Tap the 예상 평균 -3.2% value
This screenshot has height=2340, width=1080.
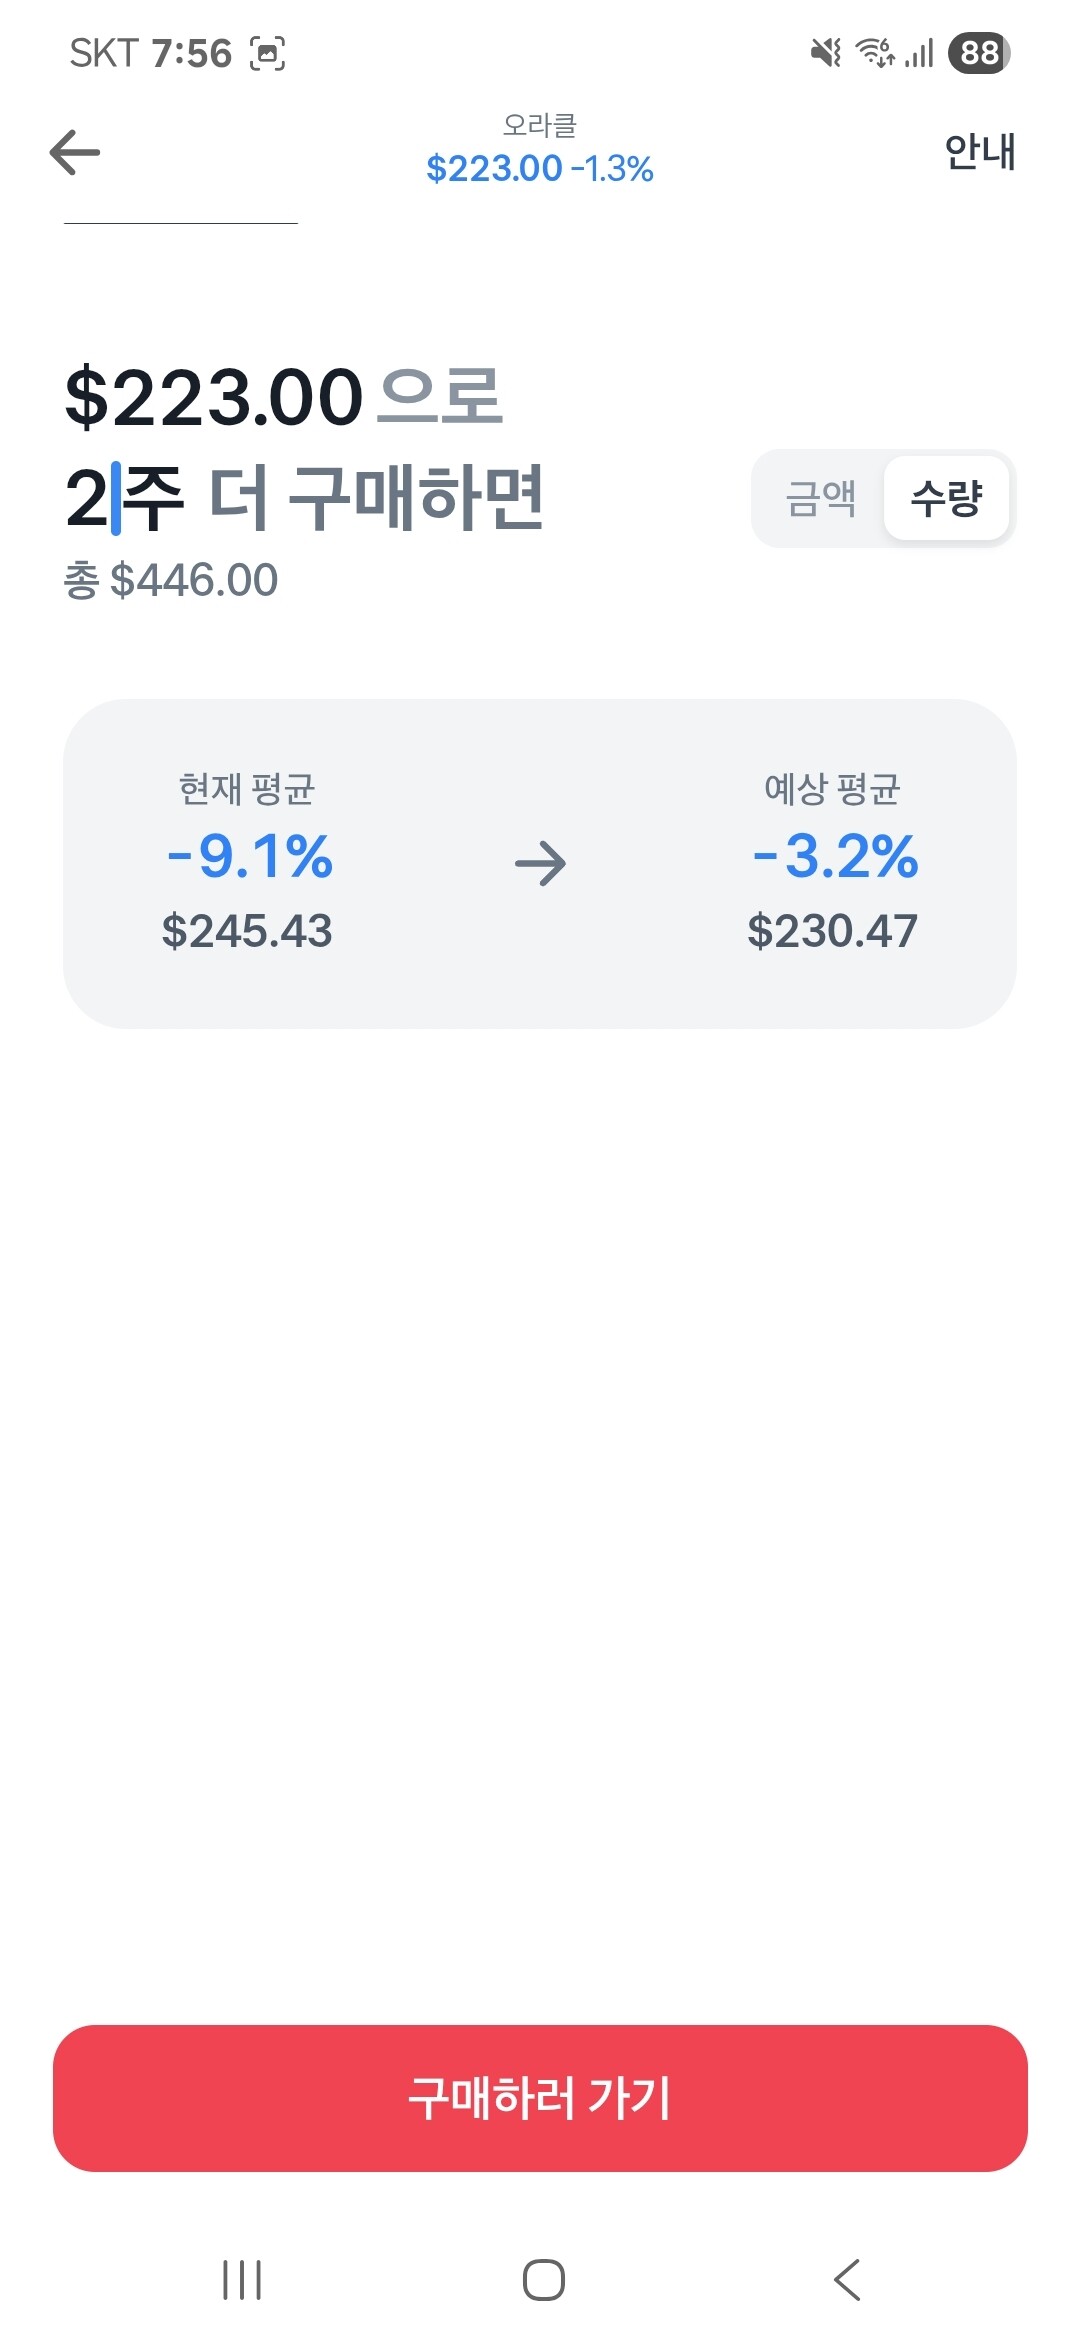(835, 856)
